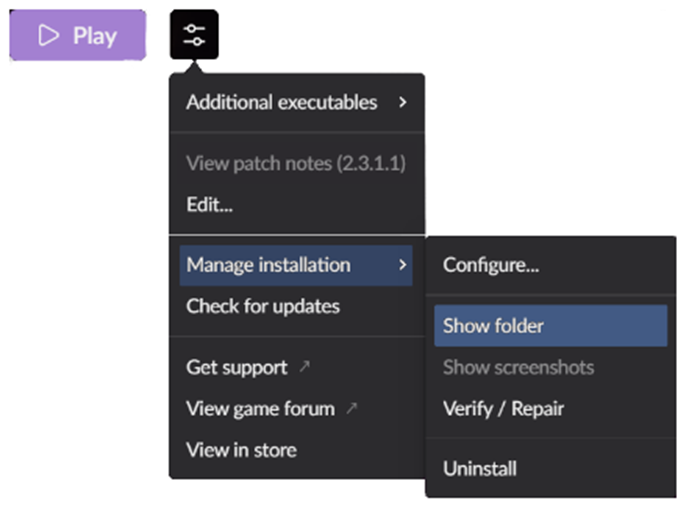Open the Additional executables submenu
The image size is (689, 509).
[281, 102]
